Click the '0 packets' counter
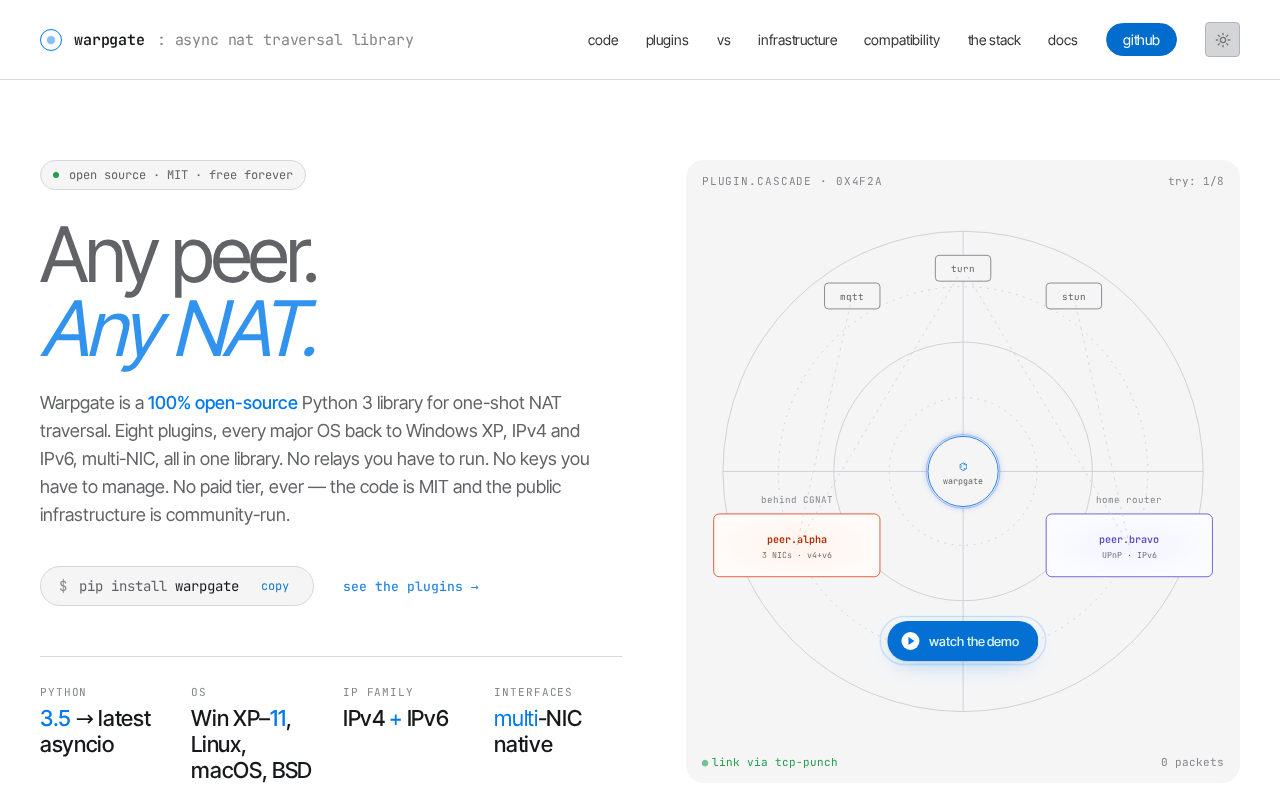The height and width of the screenshot is (800, 1280). coord(1192,762)
